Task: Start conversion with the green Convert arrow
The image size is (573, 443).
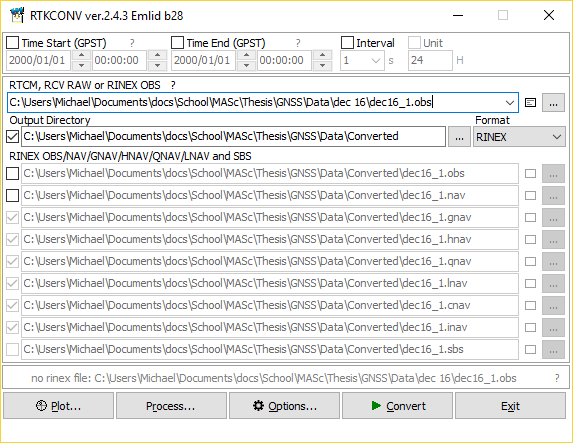Action: tap(376, 405)
